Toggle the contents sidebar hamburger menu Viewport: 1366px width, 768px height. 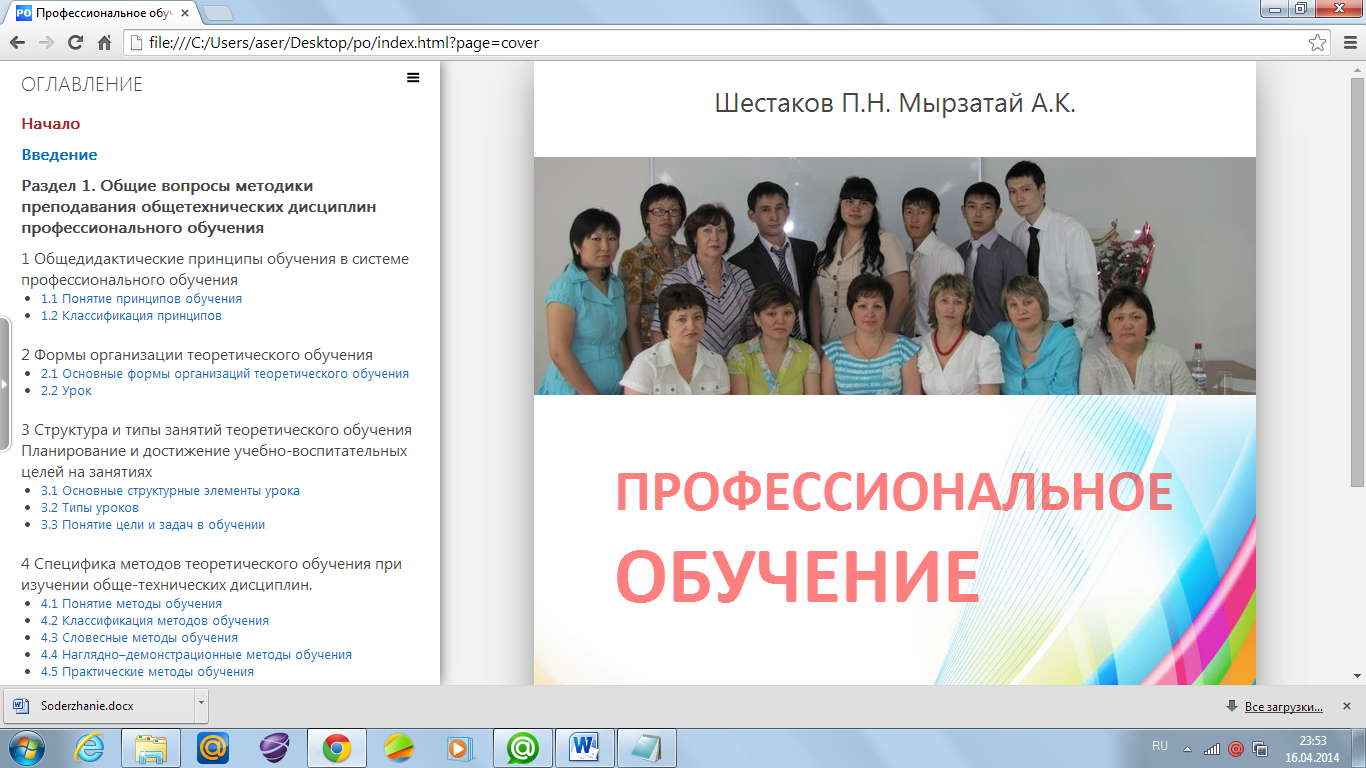(x=413, y=78)
